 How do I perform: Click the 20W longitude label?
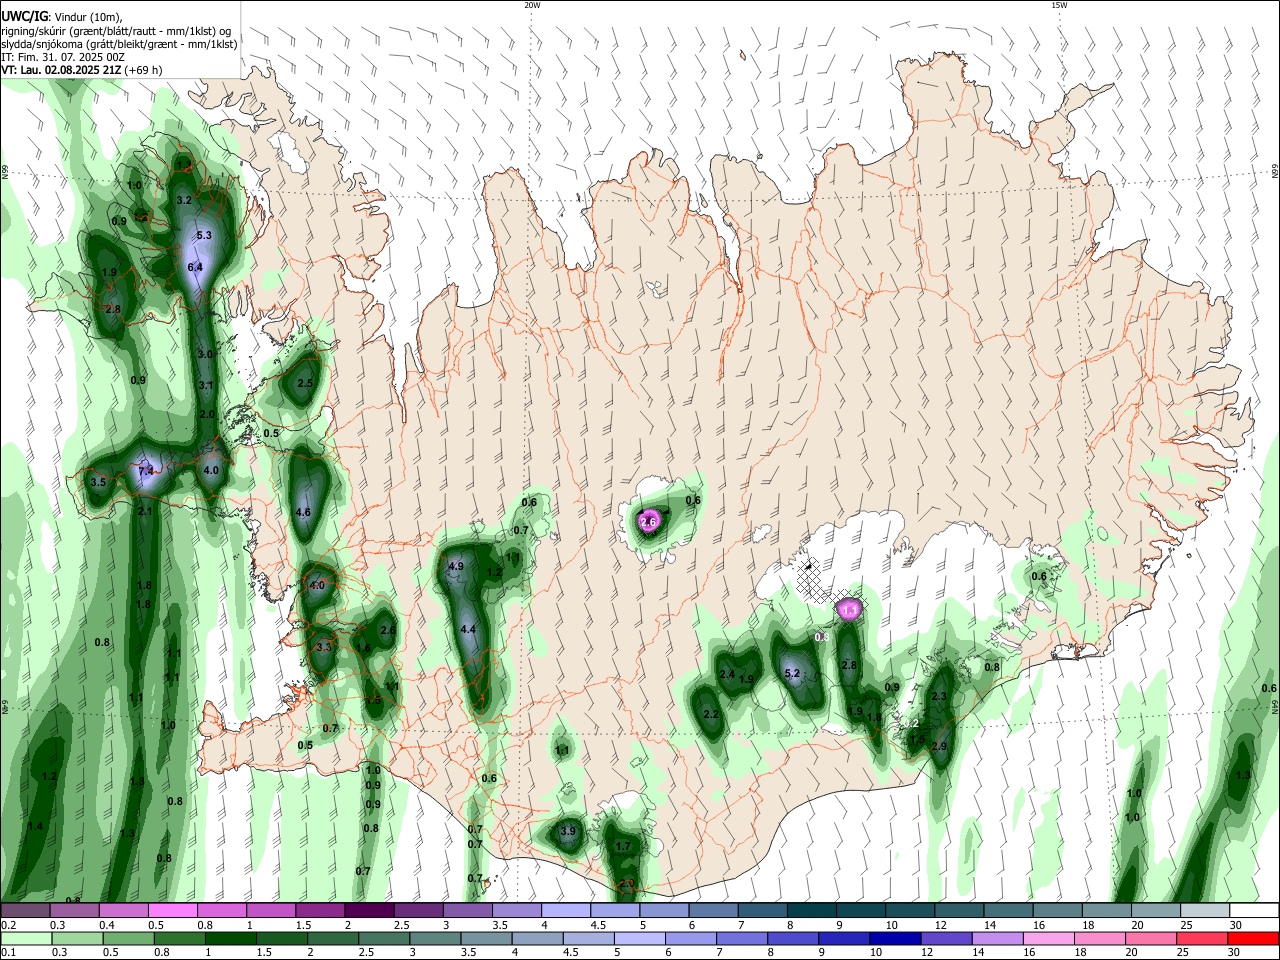(x=532, y=5)
